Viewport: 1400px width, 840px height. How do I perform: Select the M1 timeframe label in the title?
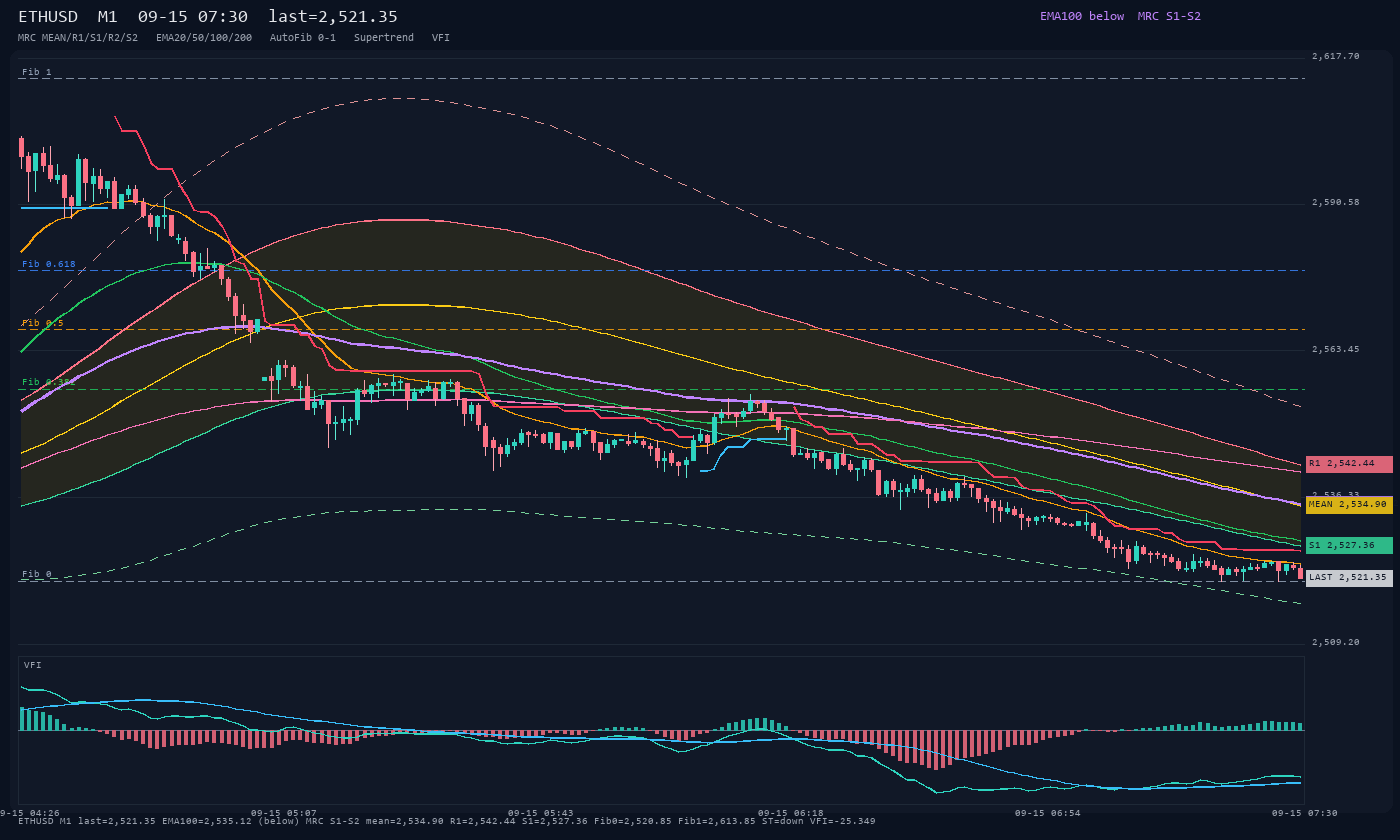click(x=108, y=16)
